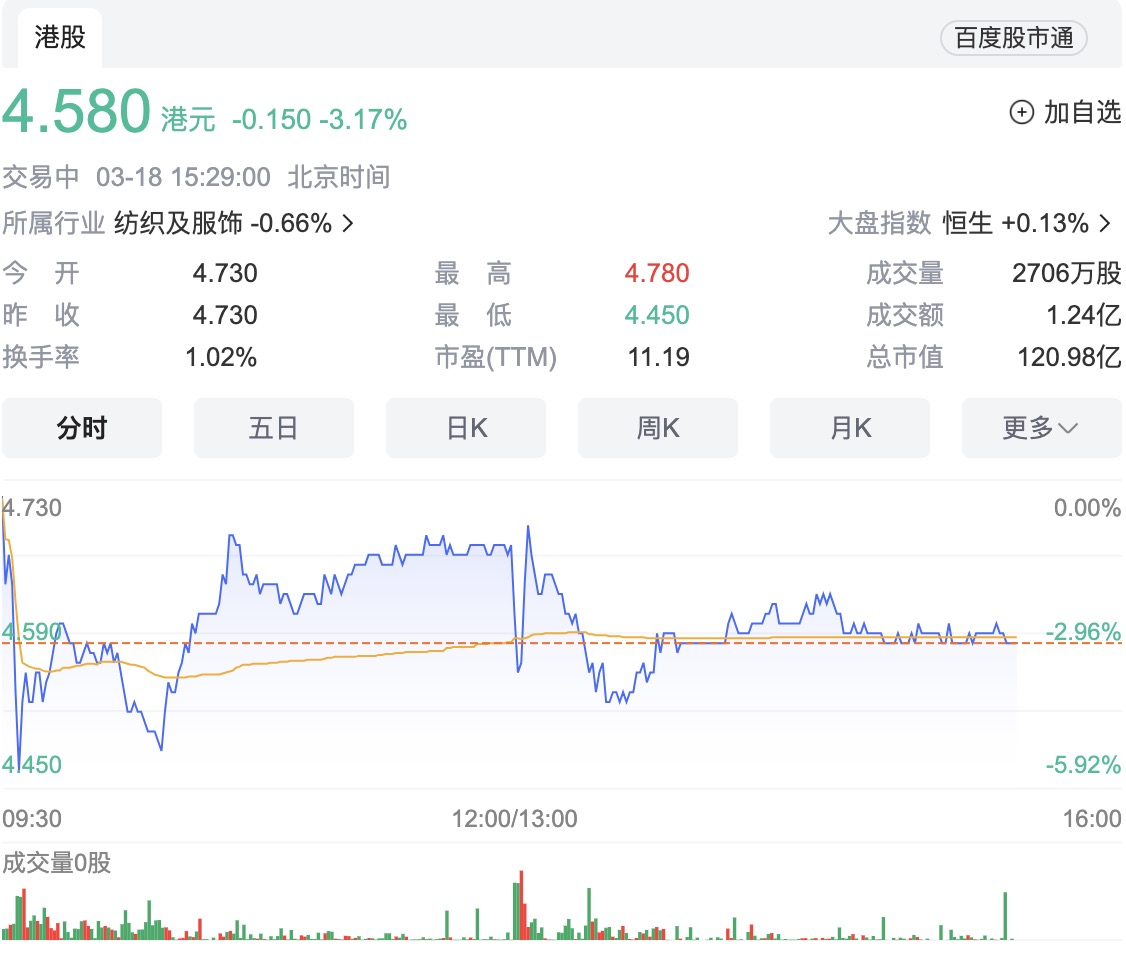Click the 加自选 text label
1126x964 pixels.
point(1082,112)
